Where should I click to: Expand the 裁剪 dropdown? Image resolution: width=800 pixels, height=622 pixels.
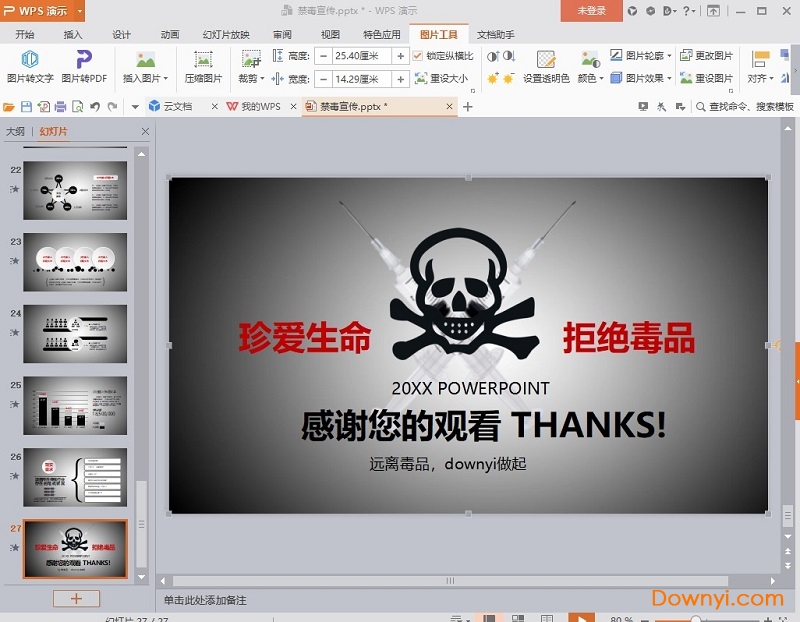pyautogui.click(x=251, y=78)
